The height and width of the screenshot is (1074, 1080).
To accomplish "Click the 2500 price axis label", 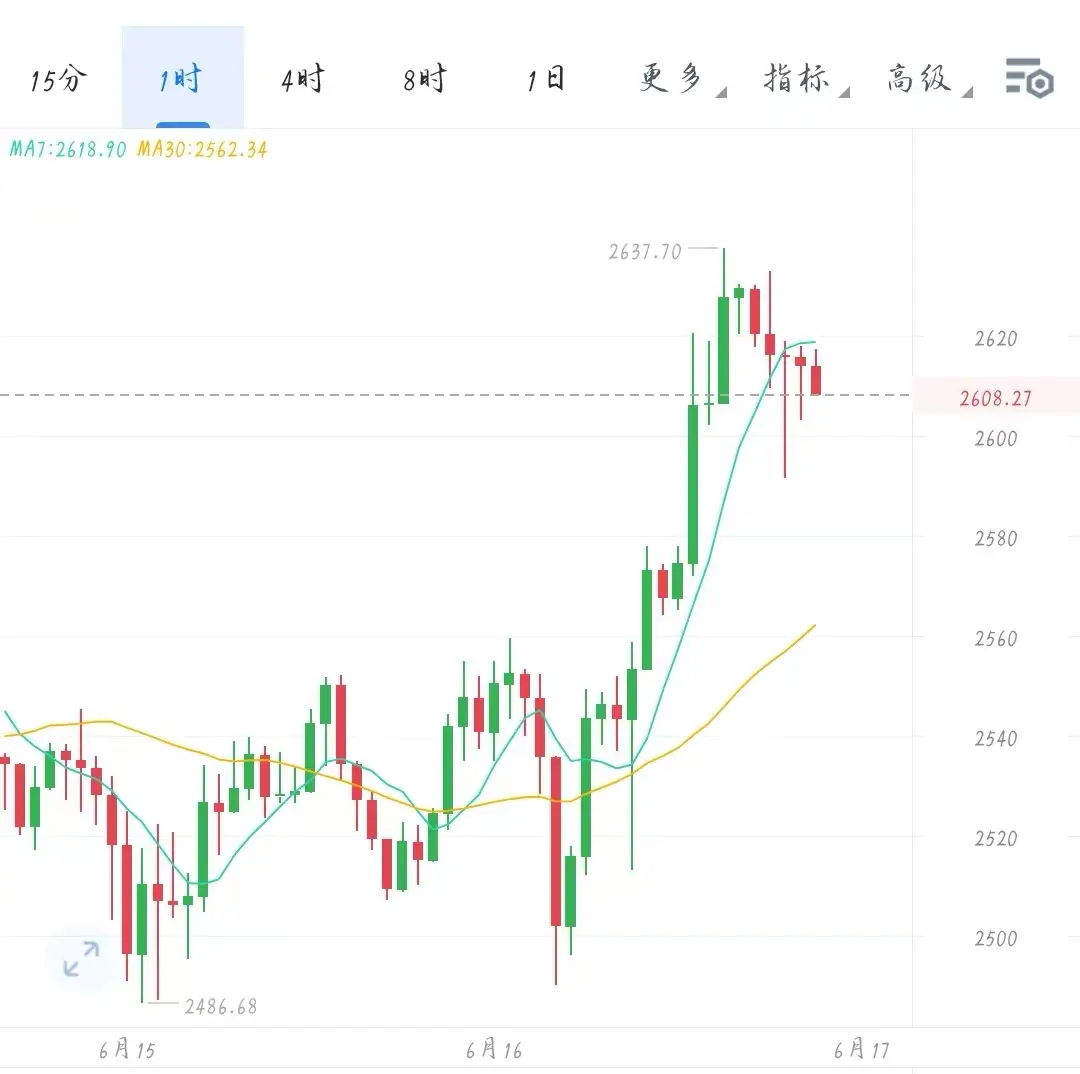I will pos(996,938).
